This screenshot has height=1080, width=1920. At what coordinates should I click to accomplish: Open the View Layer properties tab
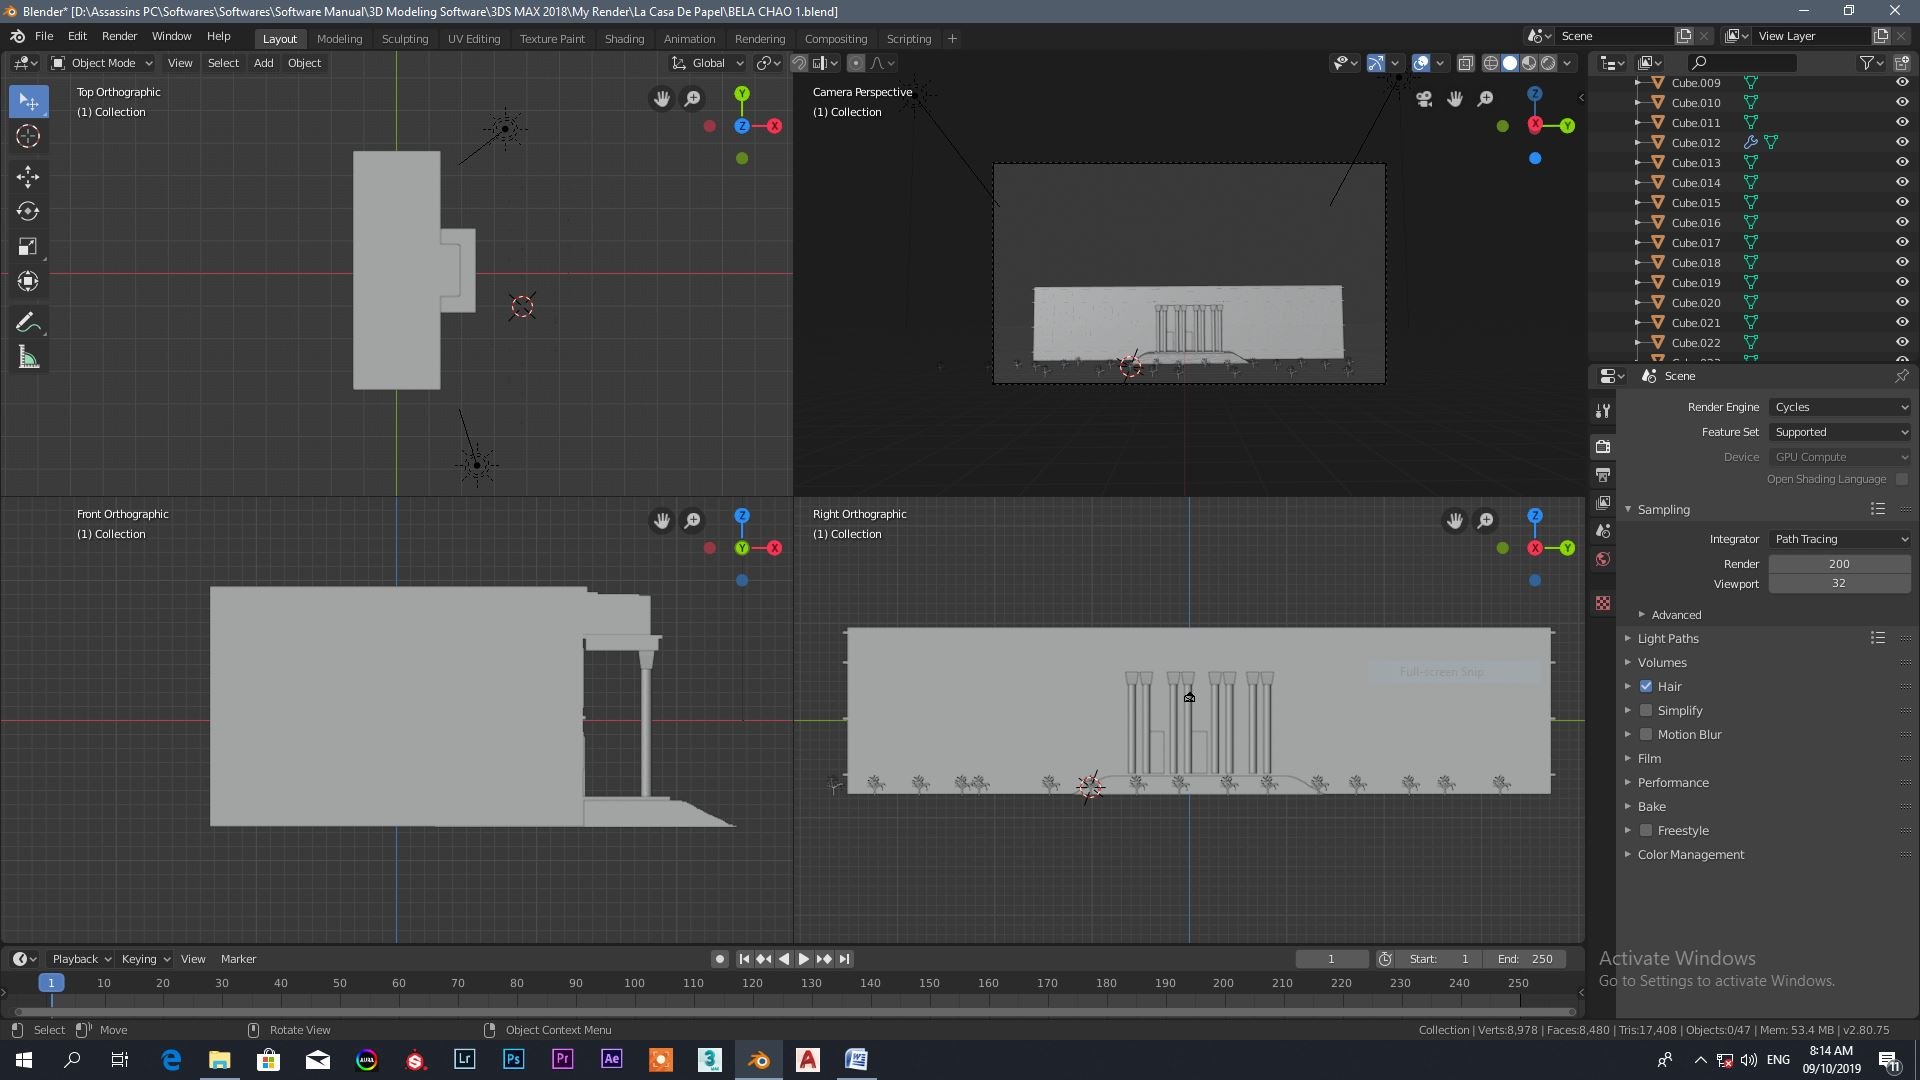point(1603,503)
